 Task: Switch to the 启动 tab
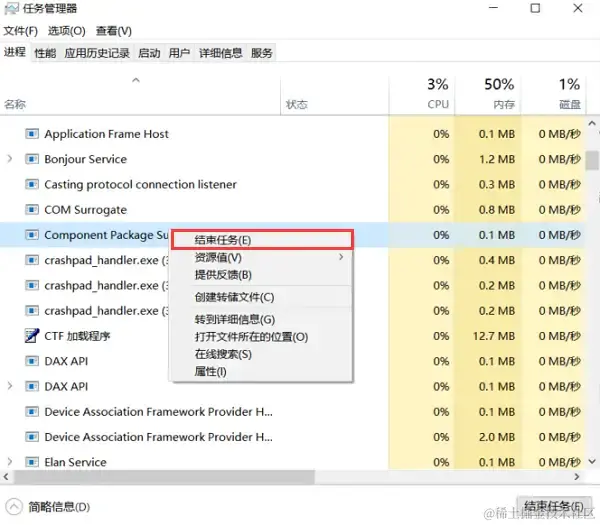click(149, 53)
